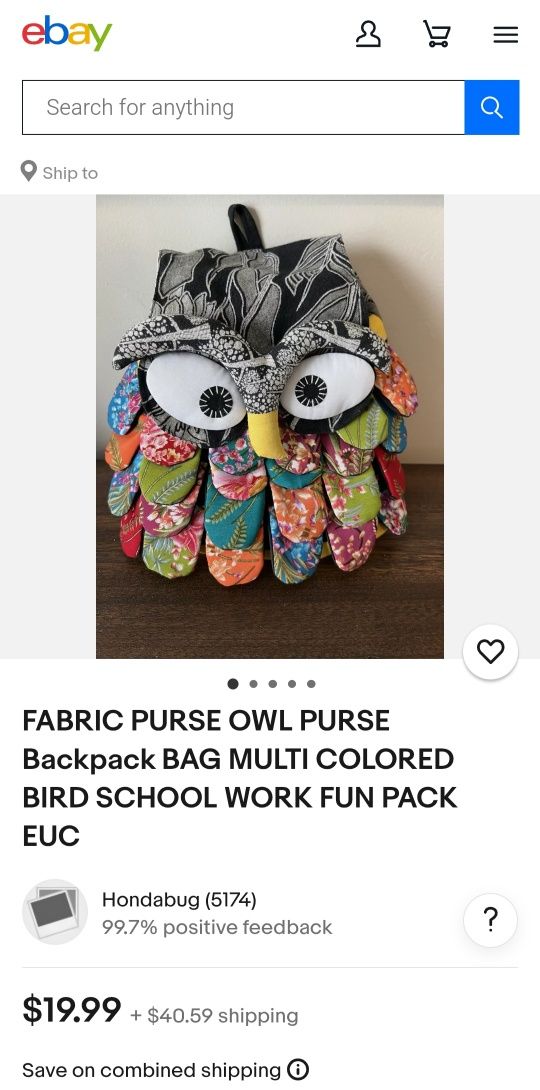540x1090 pixels.
Task: Click the Ship to location pin
Action: point(28,171)
